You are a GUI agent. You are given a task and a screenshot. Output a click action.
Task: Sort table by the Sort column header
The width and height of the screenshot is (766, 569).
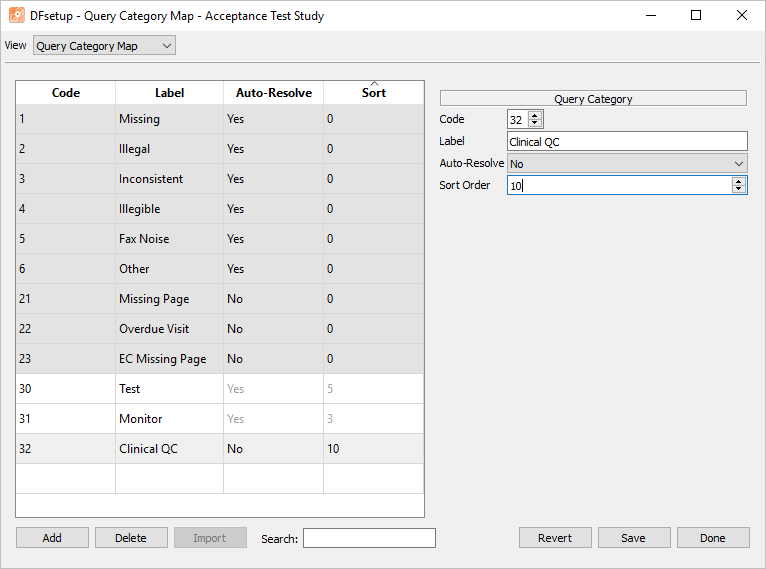[374, 93]
